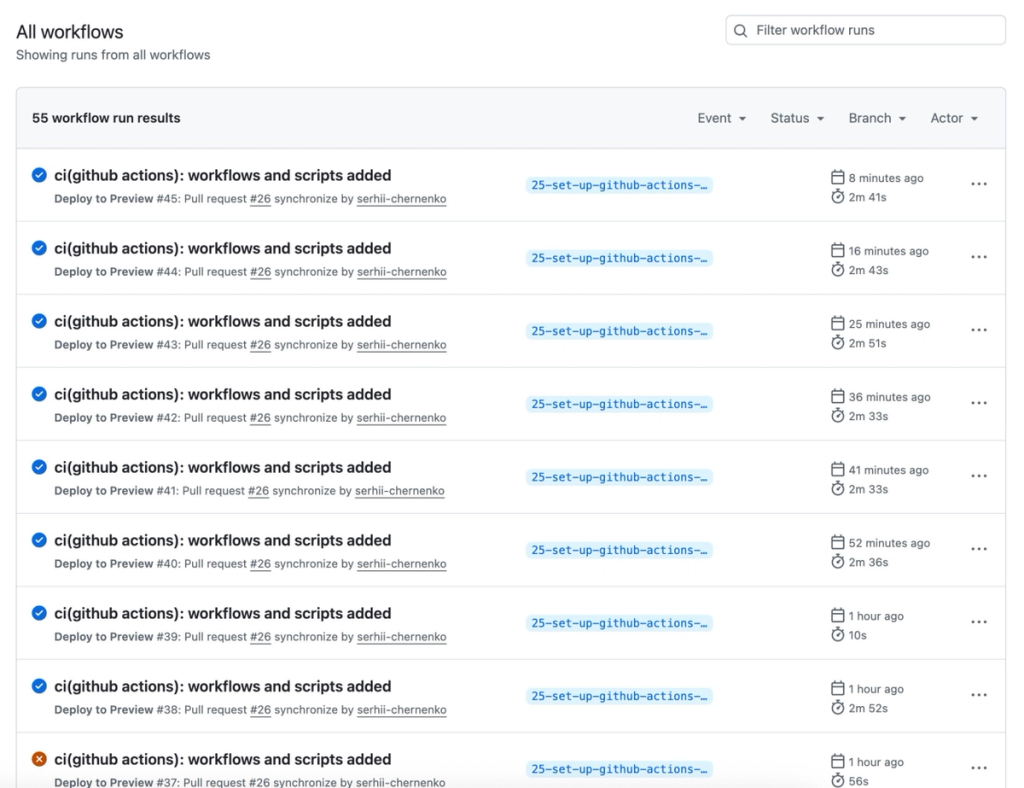Open run #41 workflows and scripts added title
The height and width of the screenshot is (788, 1024).
(x=223, y=468)
